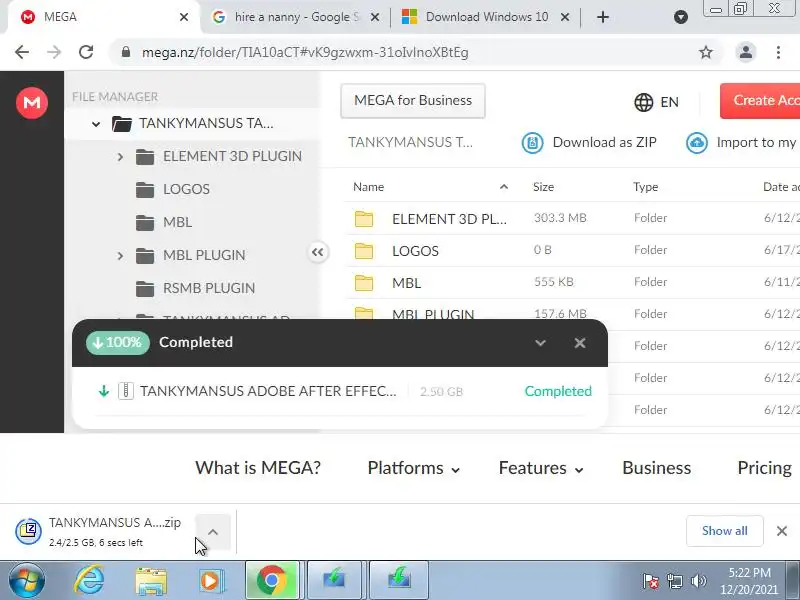The height and width of the screenshot is (600, 800).
Task: Open the Features dropdown menu
Action: click(541, 468)
